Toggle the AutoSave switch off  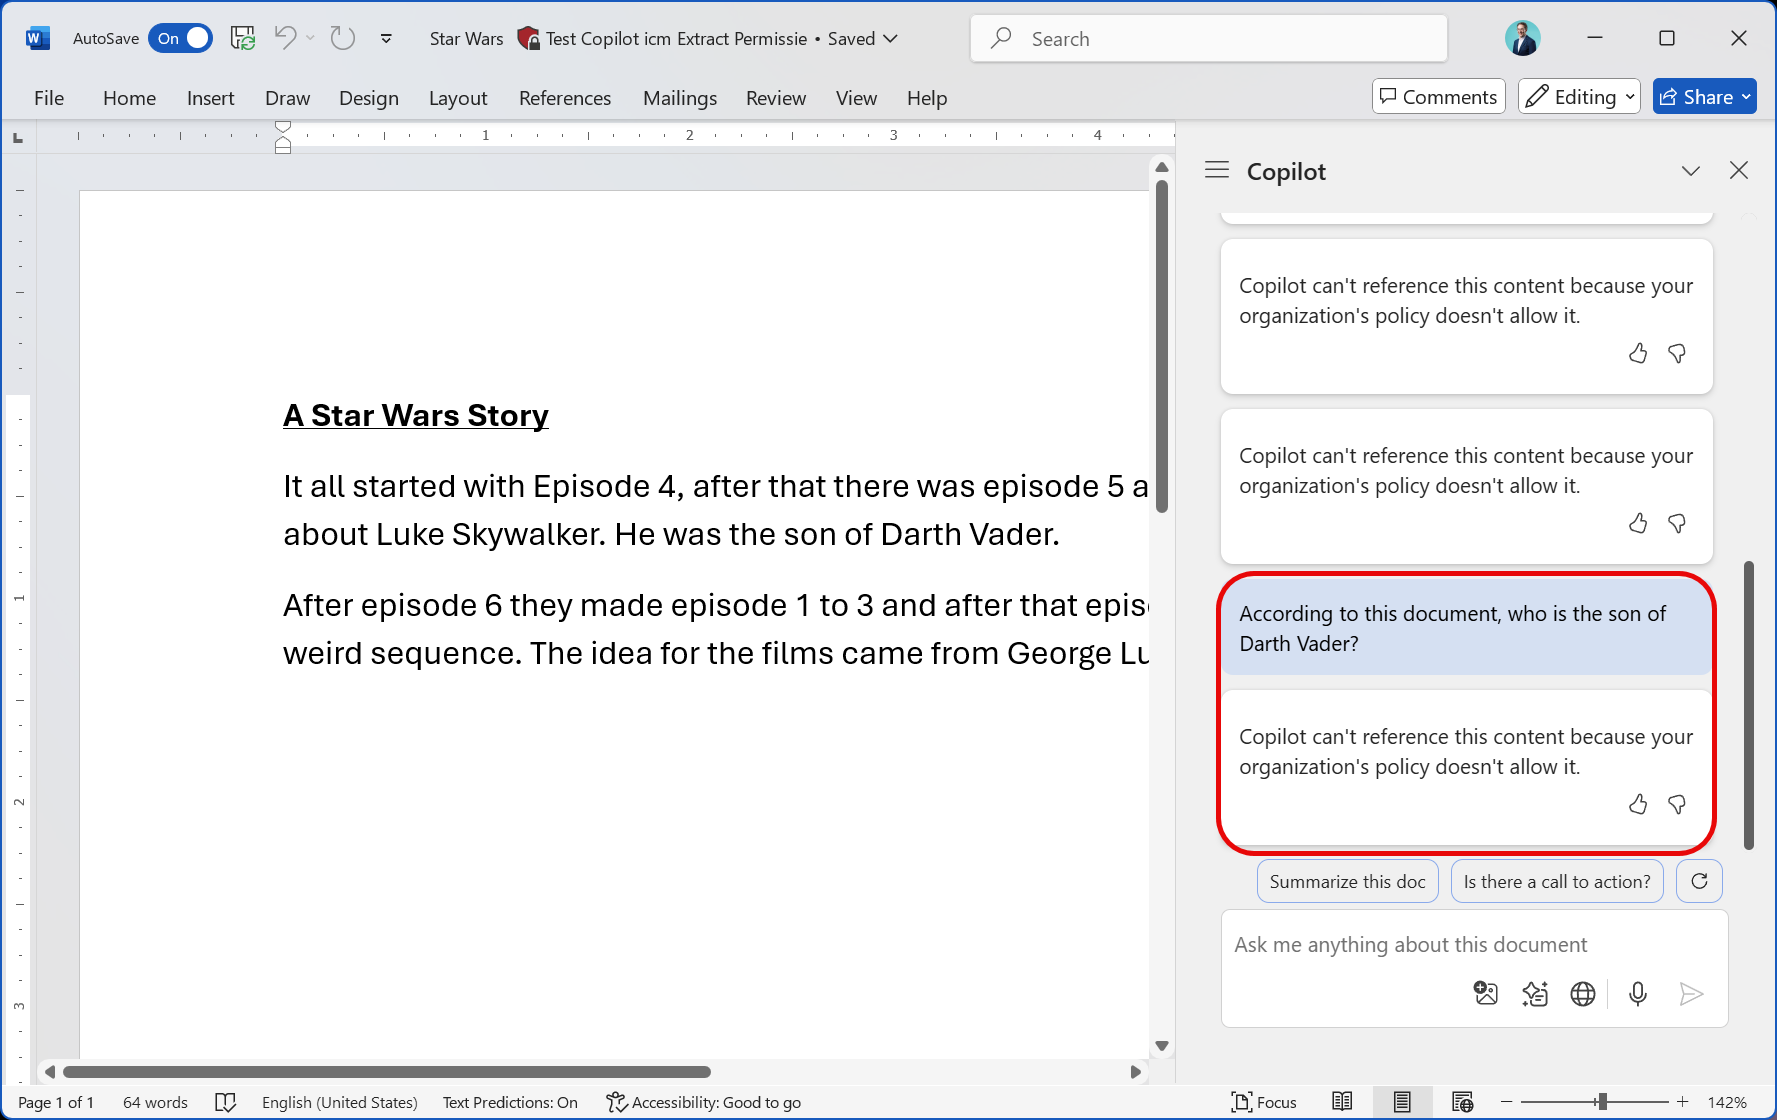tap(181, 39)
